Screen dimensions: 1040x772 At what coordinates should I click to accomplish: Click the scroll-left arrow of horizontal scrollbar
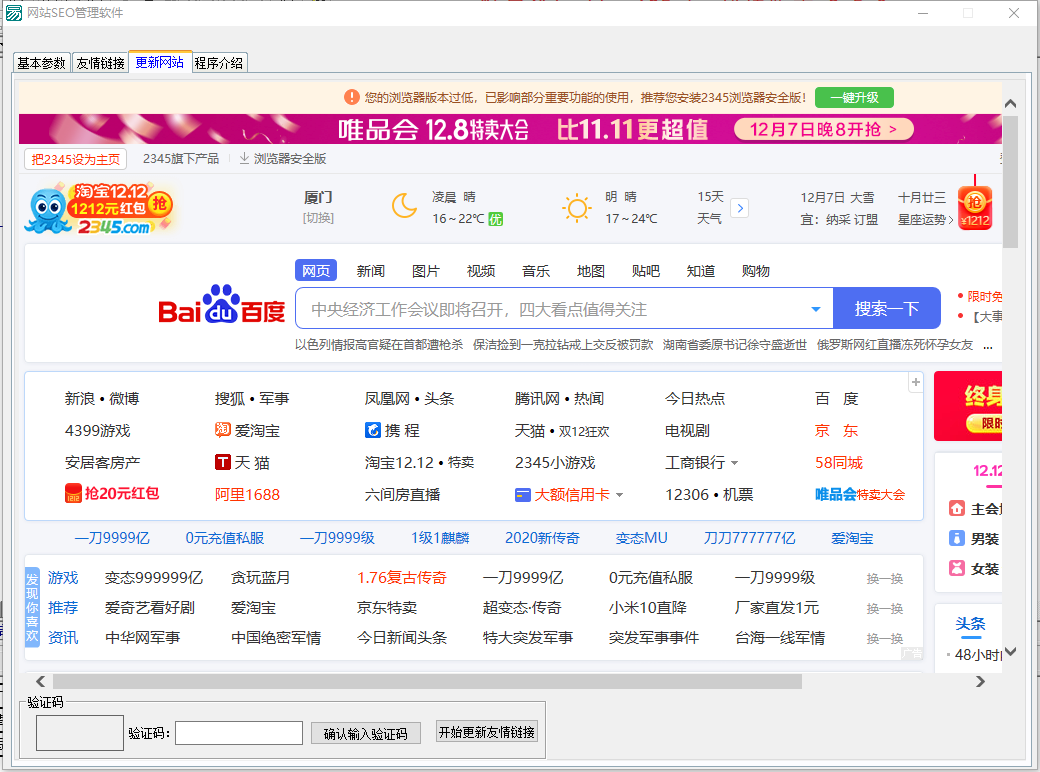(x=40, y=682)
